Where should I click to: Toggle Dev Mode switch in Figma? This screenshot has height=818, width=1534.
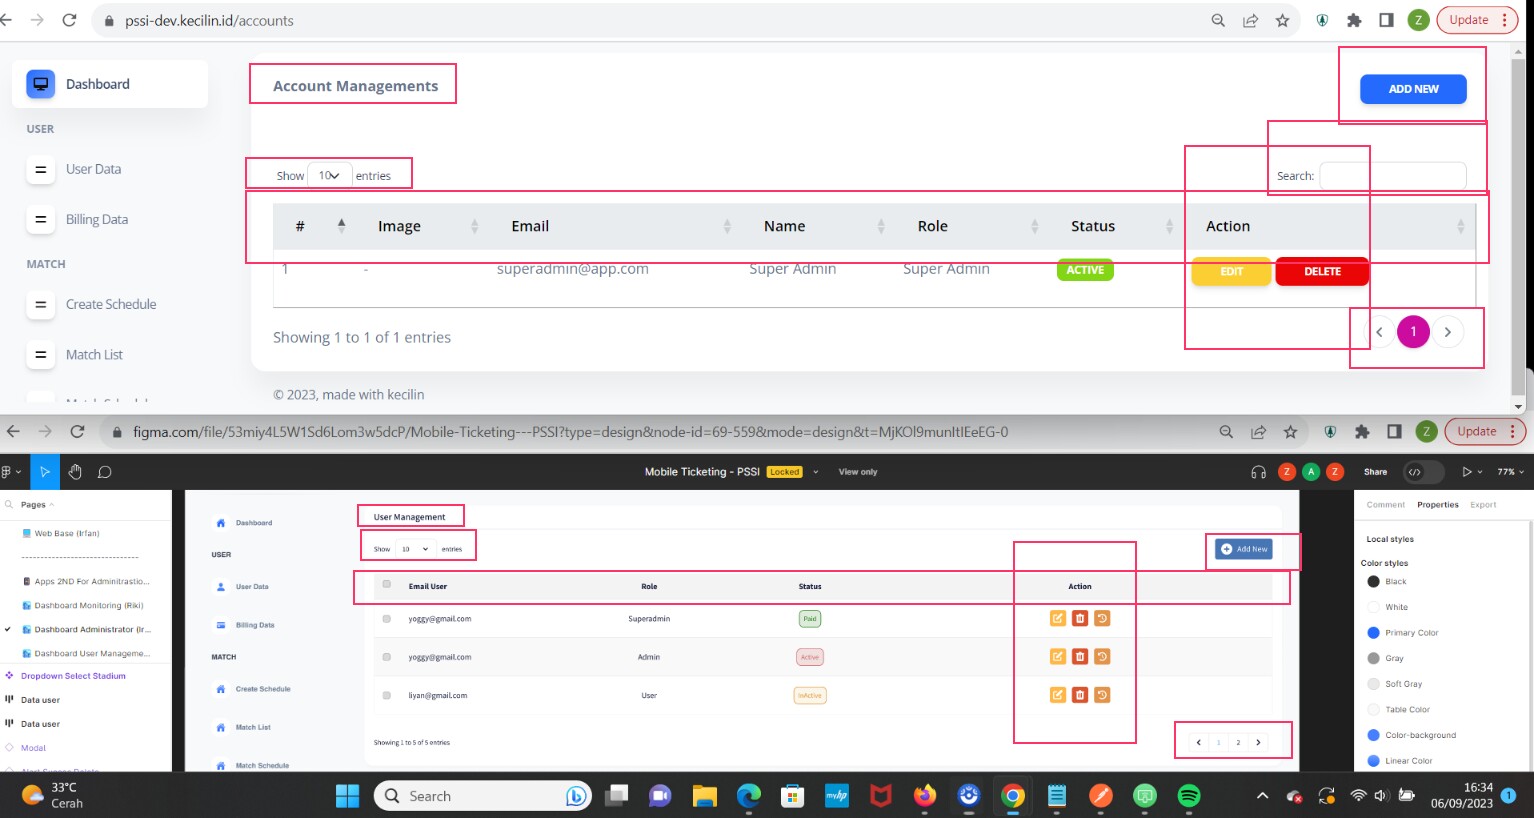point(1424,472)
